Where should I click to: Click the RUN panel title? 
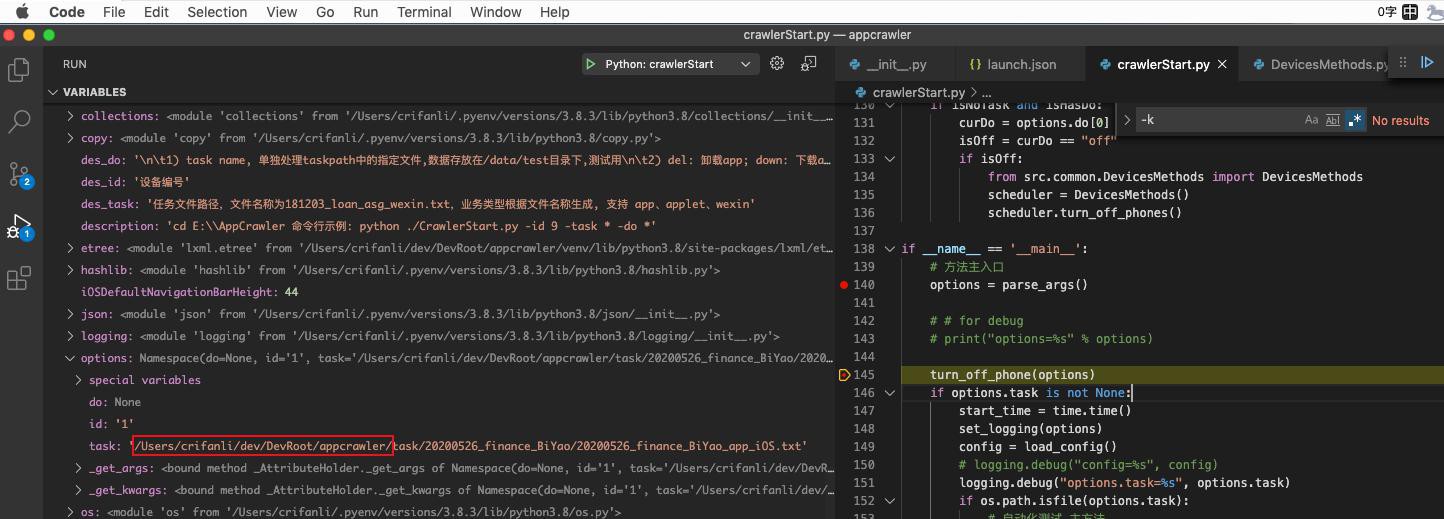pyautogui.click(x=75, y=64)
